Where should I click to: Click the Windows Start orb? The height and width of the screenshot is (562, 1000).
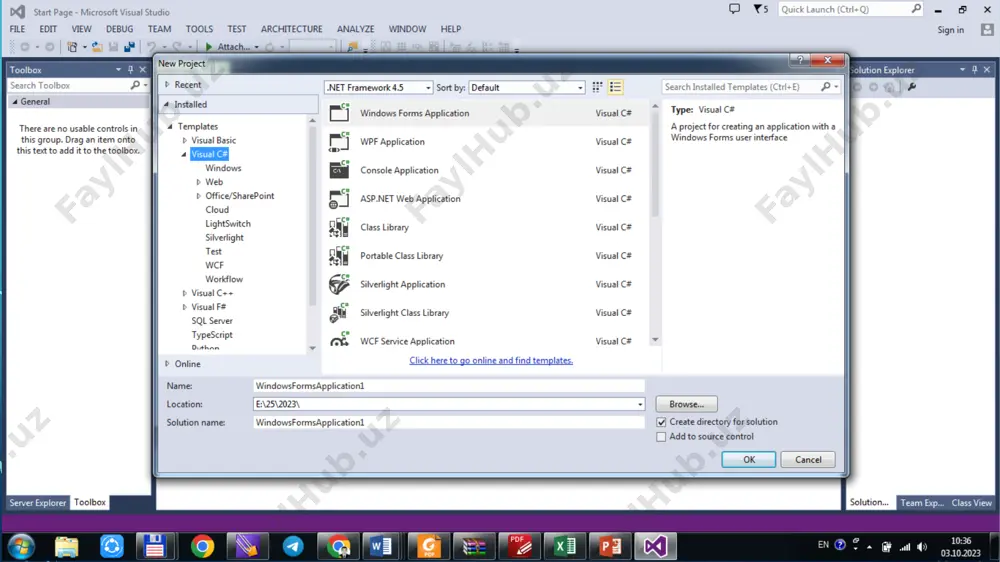point(21,547)
